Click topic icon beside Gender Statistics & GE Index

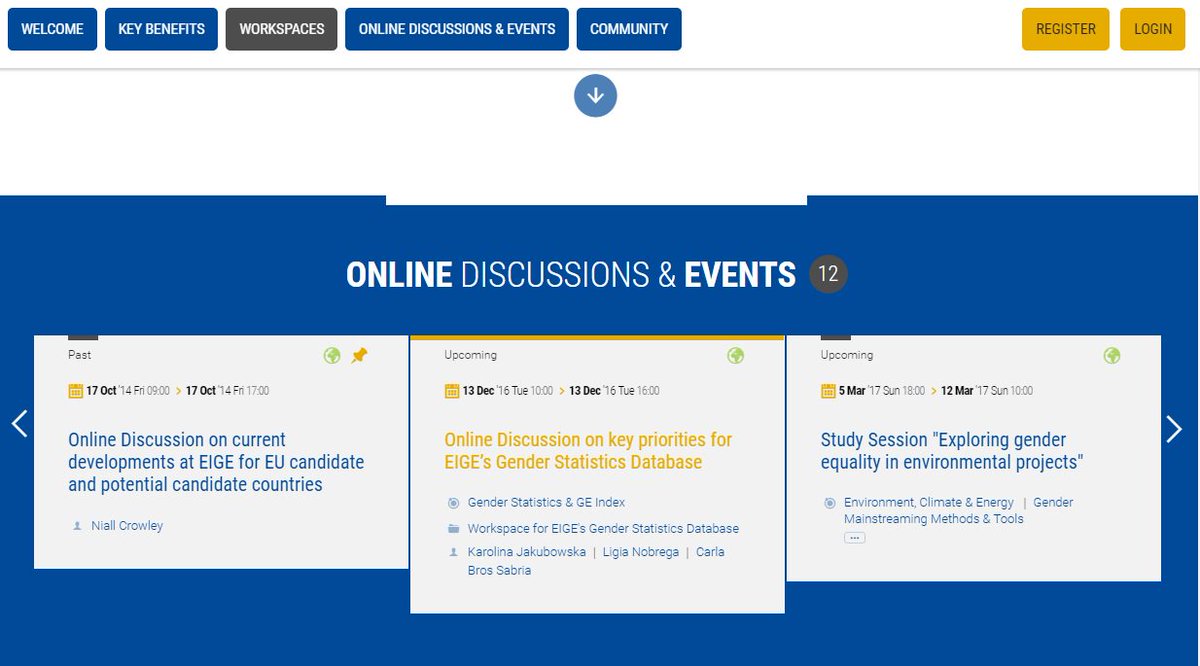[x=453, y=503]
